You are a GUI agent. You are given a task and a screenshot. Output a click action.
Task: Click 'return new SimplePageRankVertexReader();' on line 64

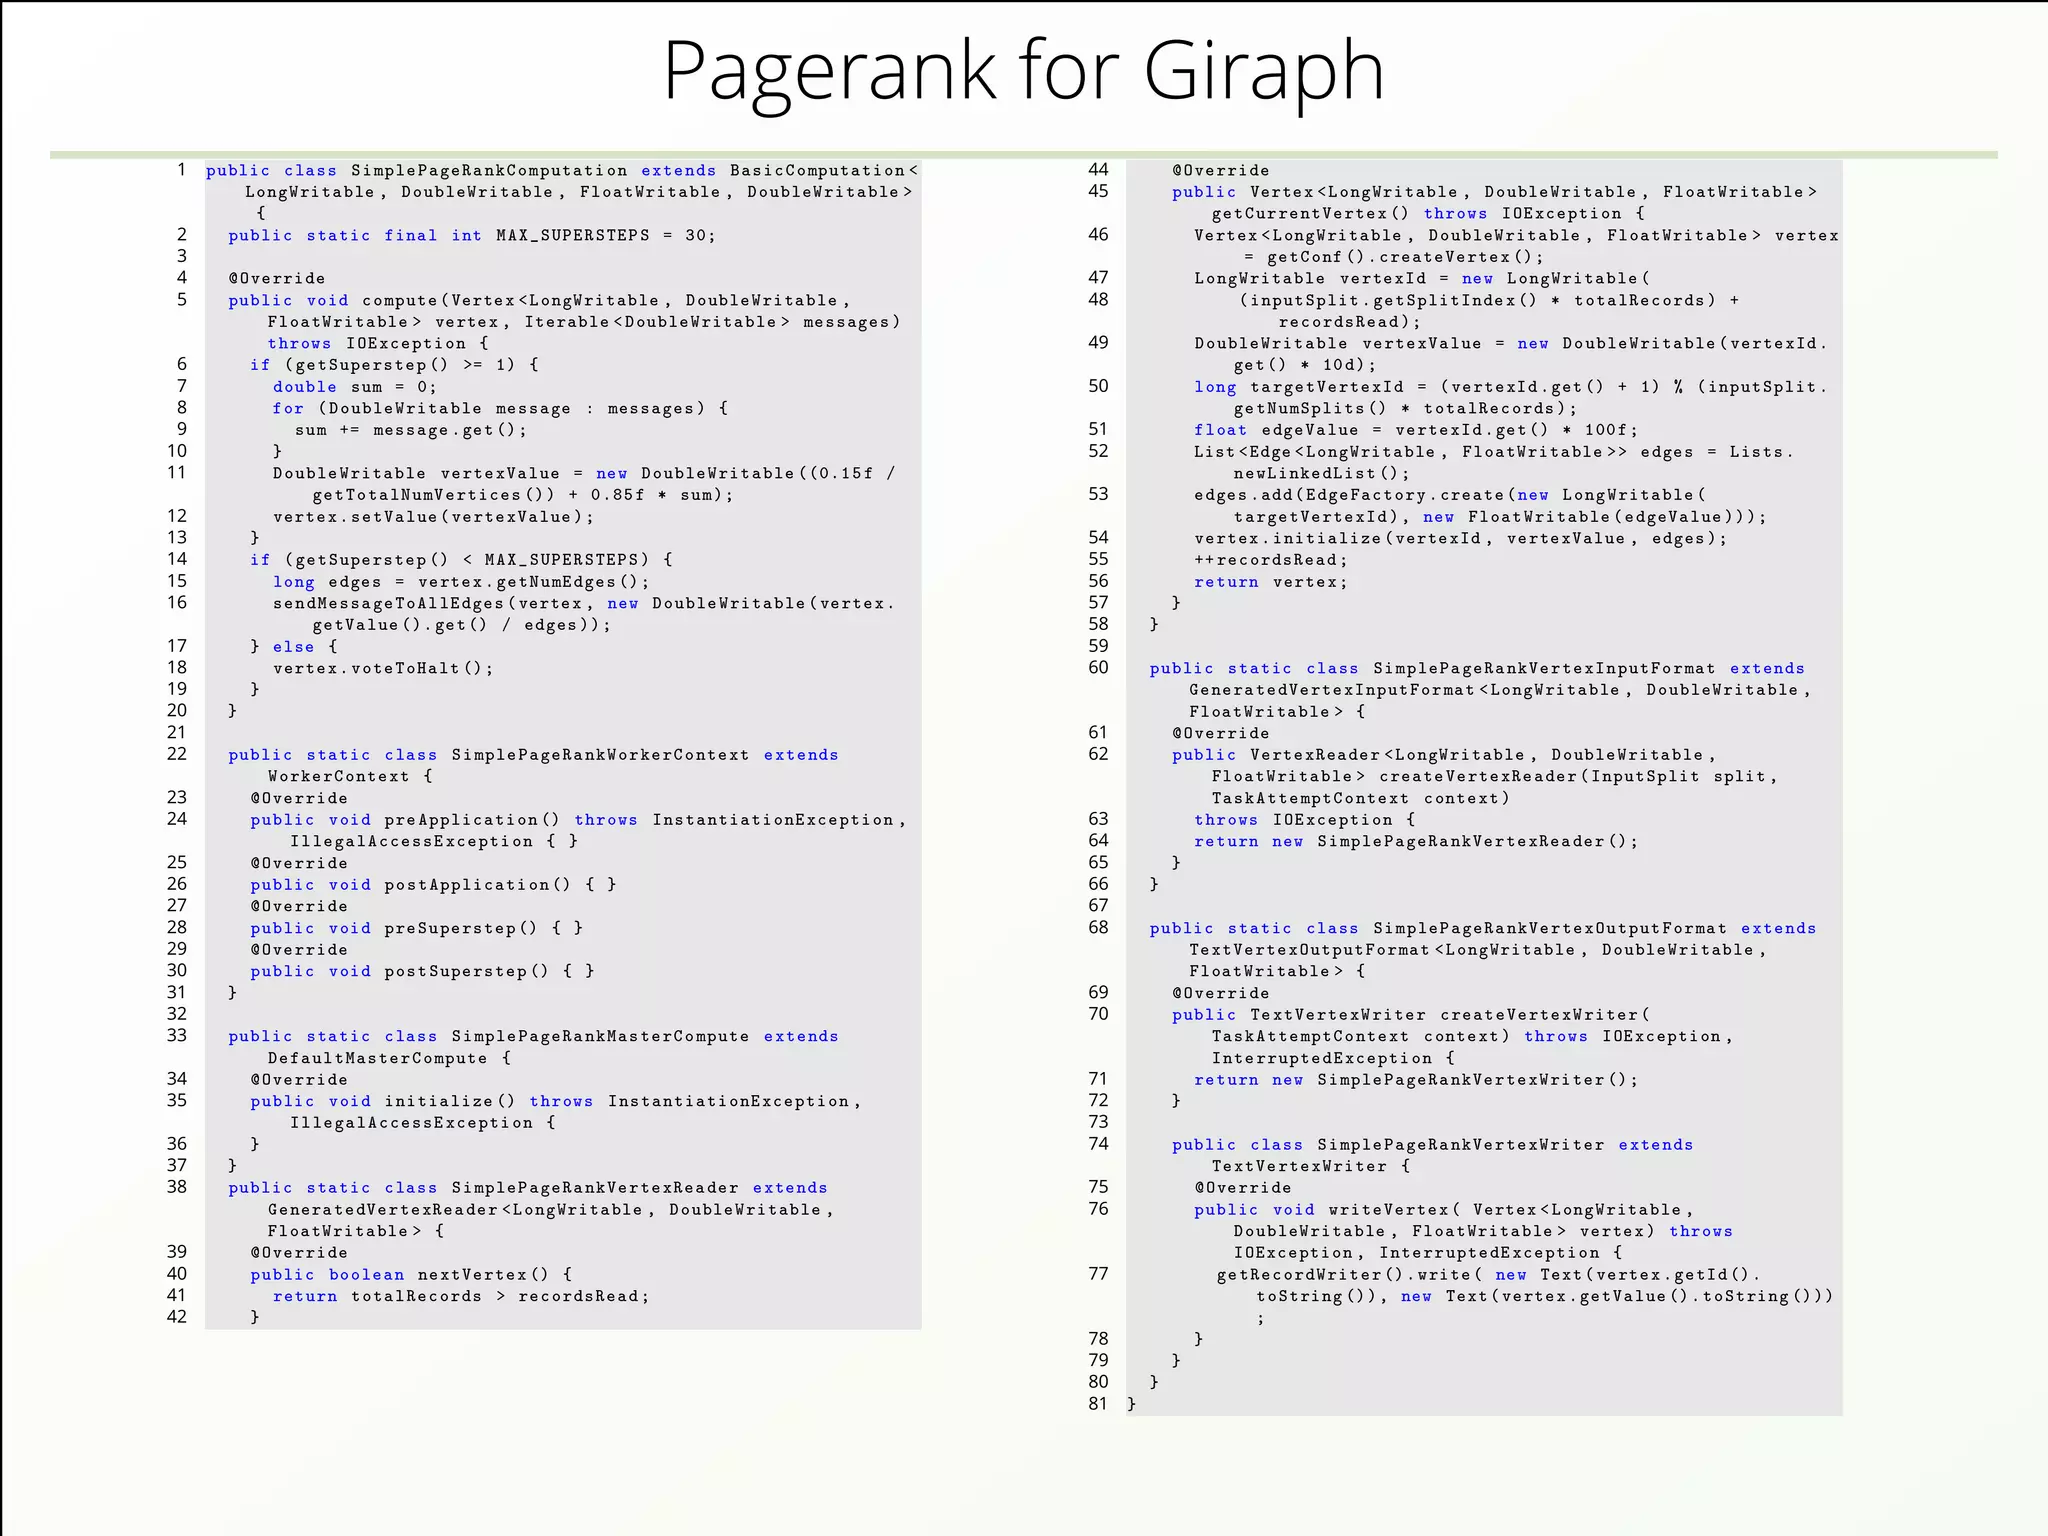click(x=1416, y=842)
